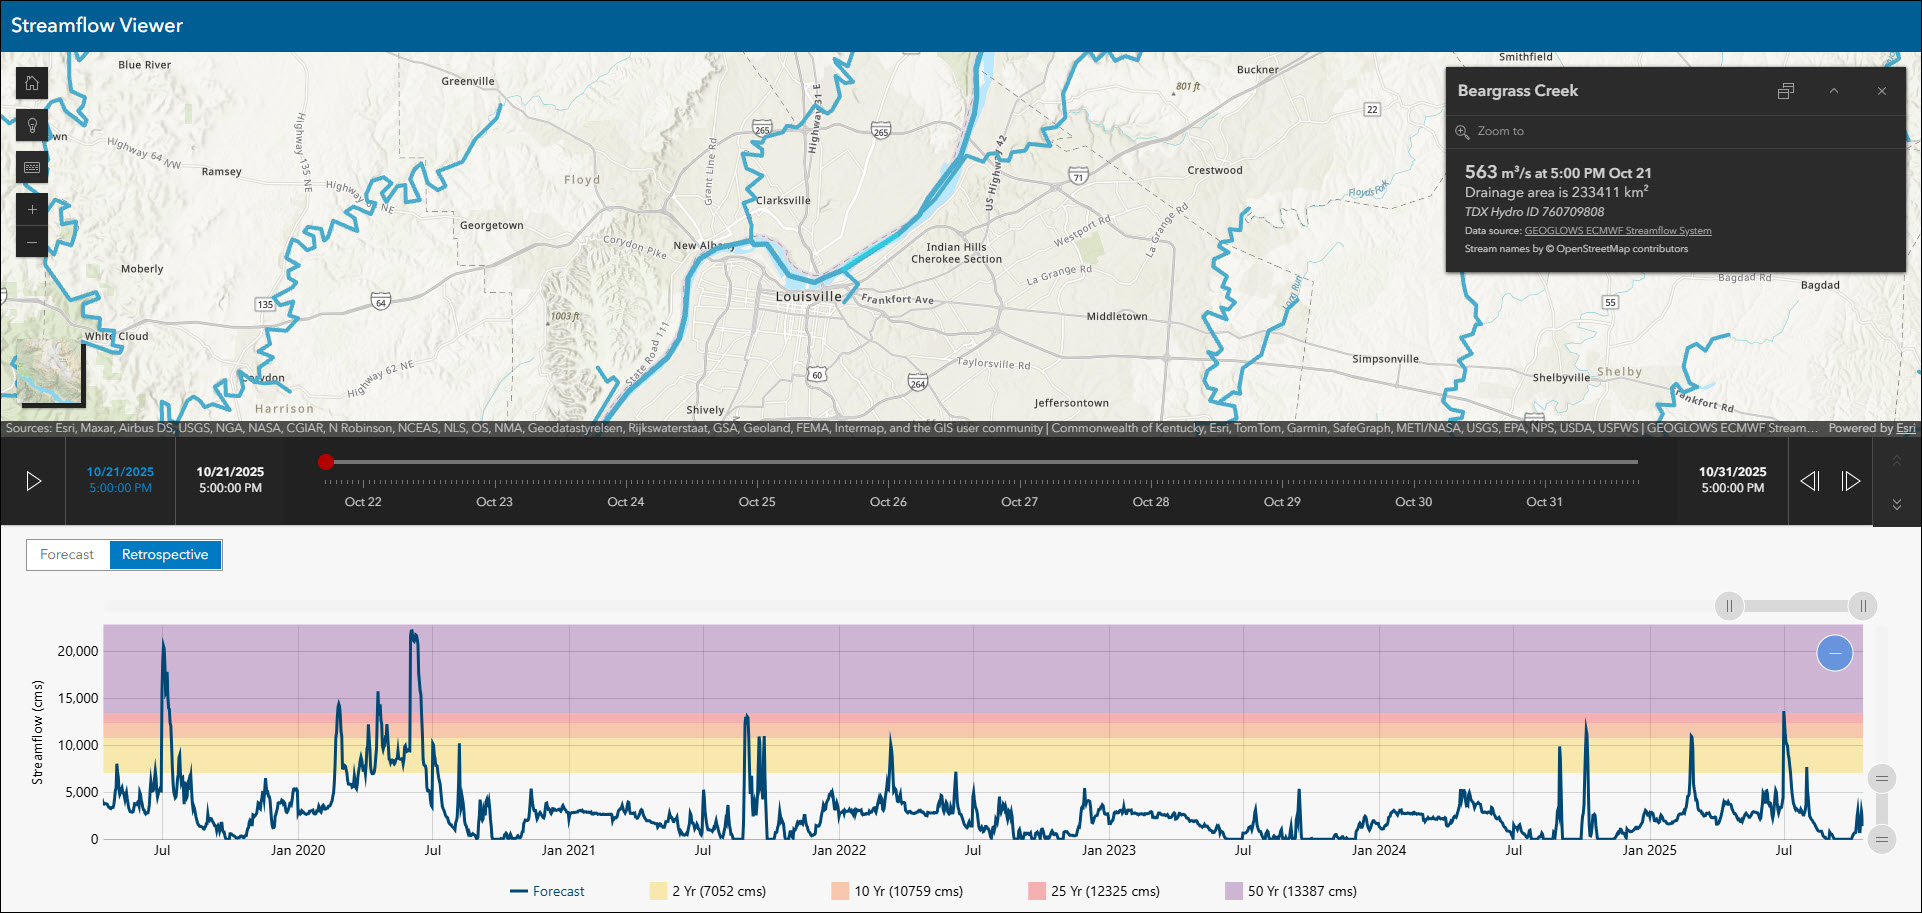
Task: Click the lightbulb icon on the map toolbar
Action: tap(32, 125)
